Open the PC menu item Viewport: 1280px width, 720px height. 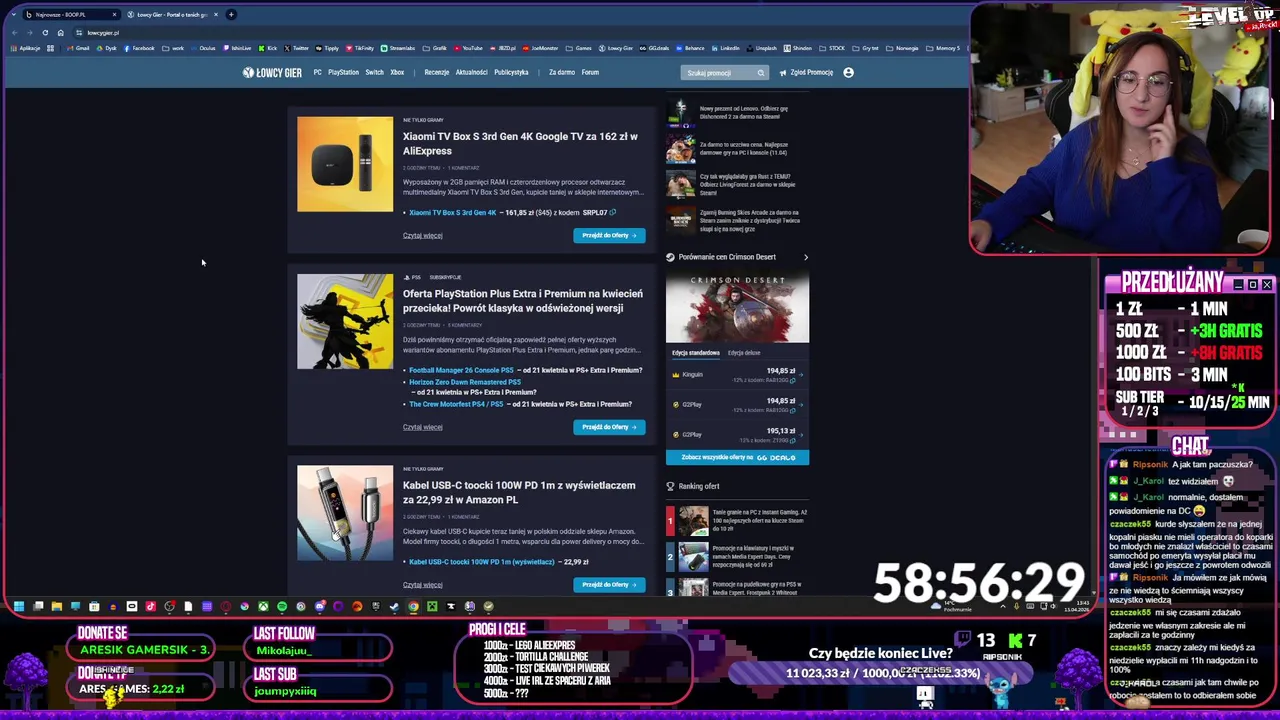[x=317, y=72]
